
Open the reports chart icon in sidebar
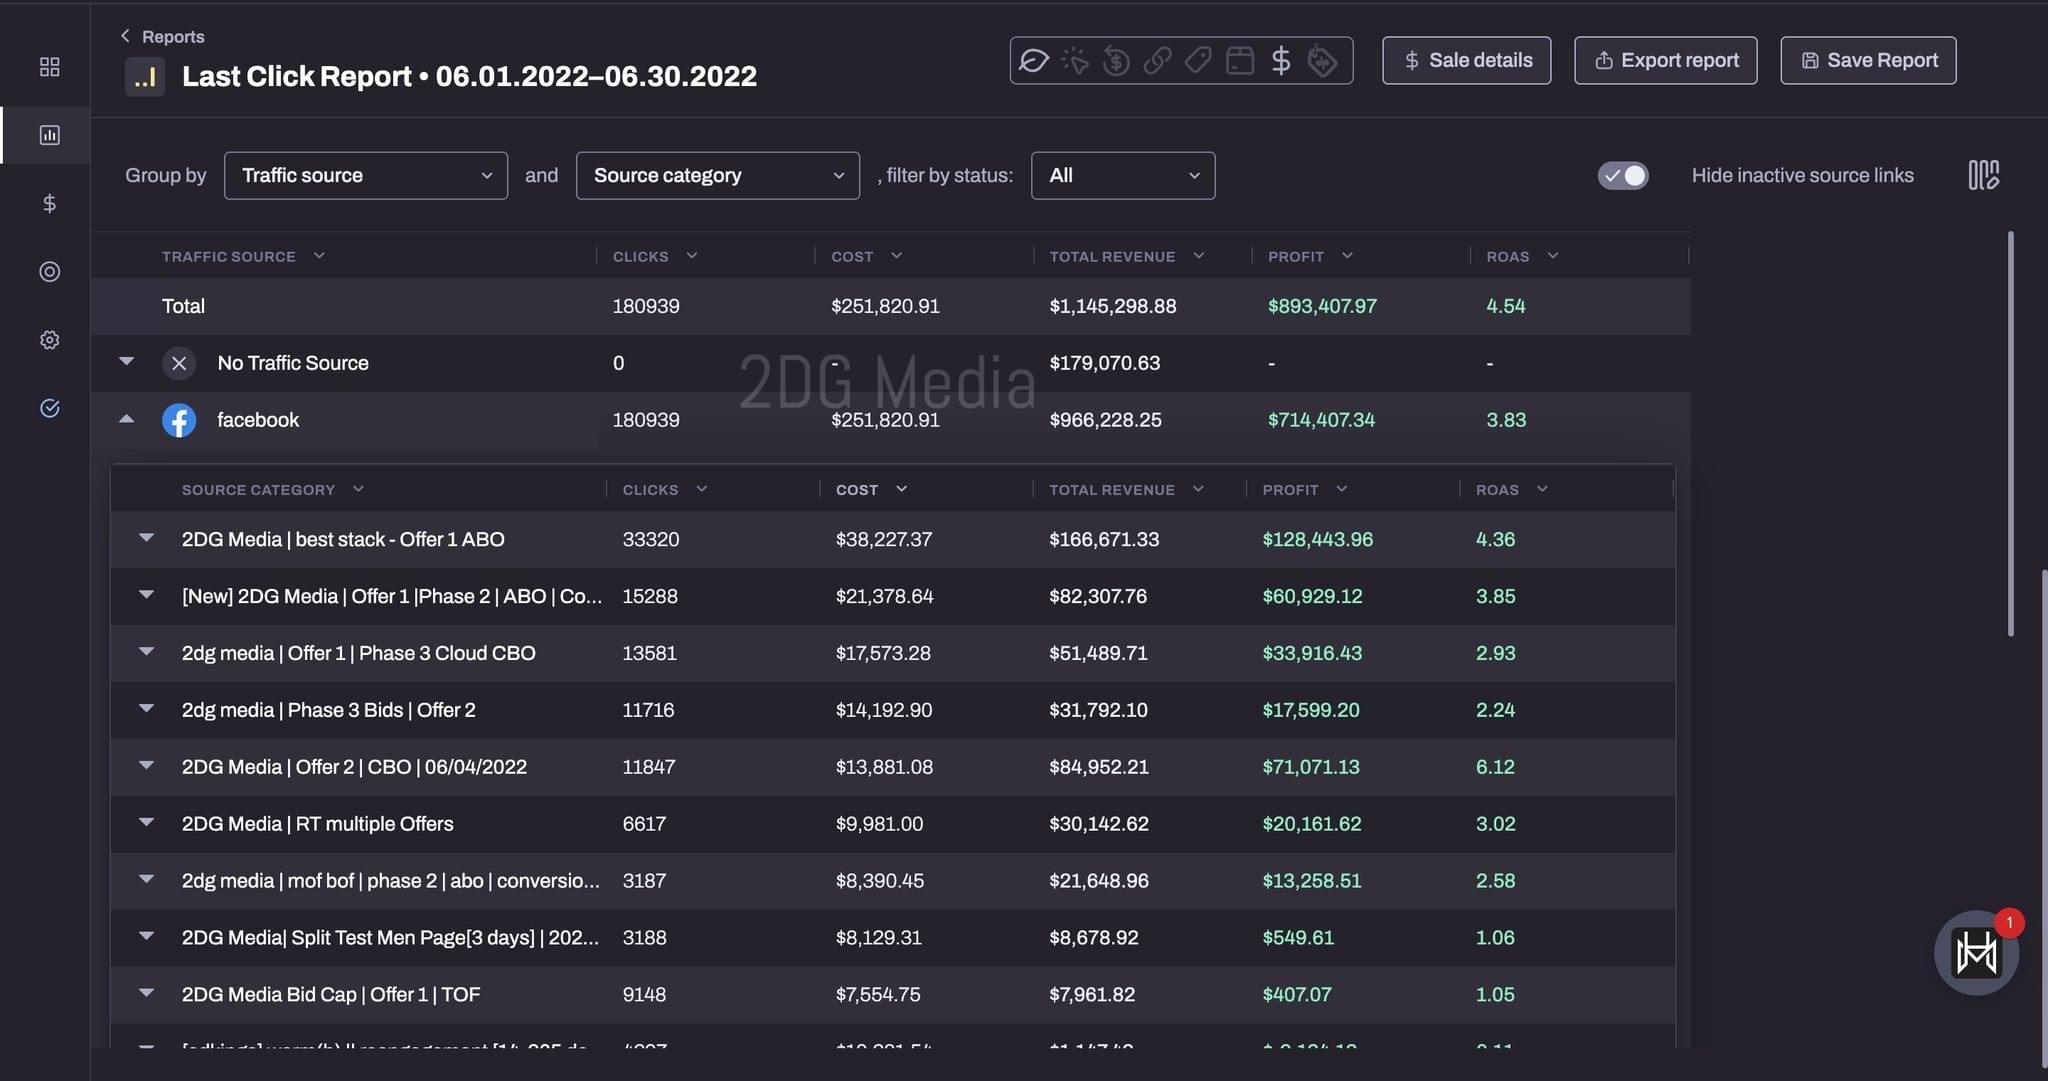coord(49,135)
